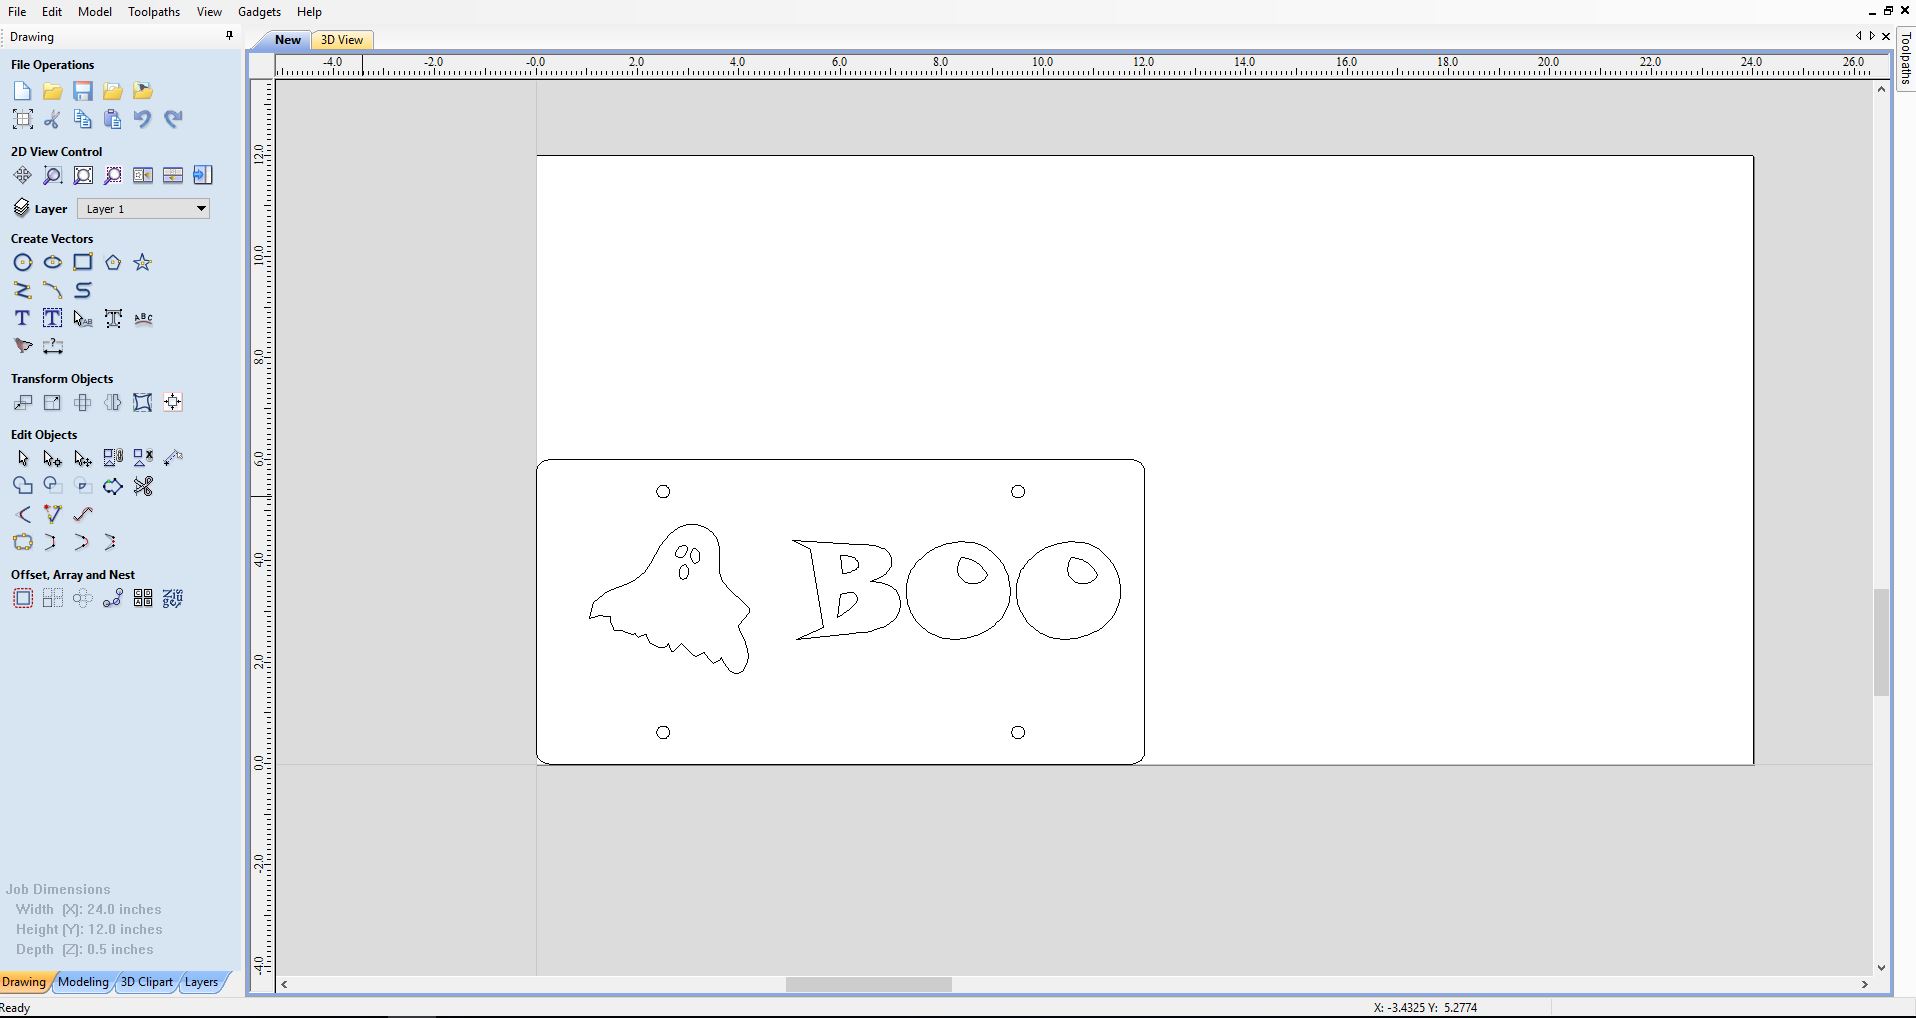The width and height of the screenshot is (1916, 1018).
Task: Select the Dimension measuring tool
Action: tap(52, 346)
